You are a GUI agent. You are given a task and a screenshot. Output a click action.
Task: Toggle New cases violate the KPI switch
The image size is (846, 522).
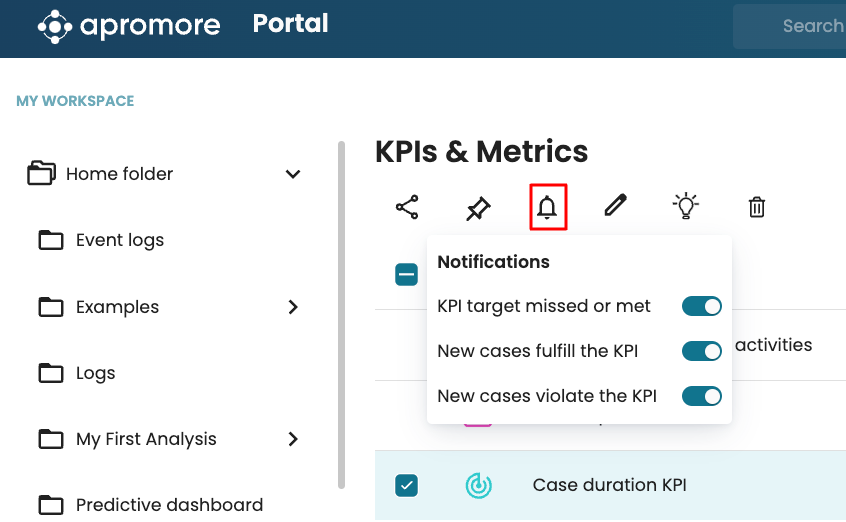[x=701, y=396]
